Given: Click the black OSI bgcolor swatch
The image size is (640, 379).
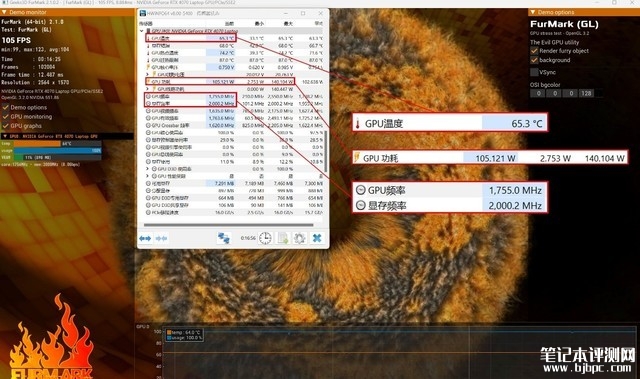Looking at the screenshot, I should (x=599, y=93).
